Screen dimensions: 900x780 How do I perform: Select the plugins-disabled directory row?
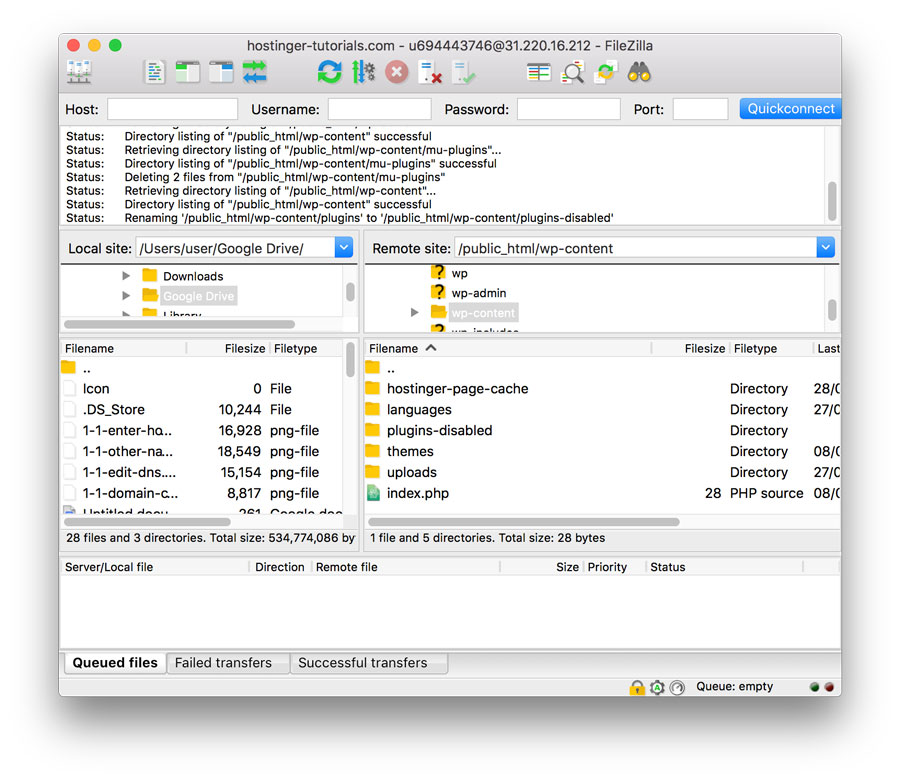pyautogui.click(x=602, y=430)
